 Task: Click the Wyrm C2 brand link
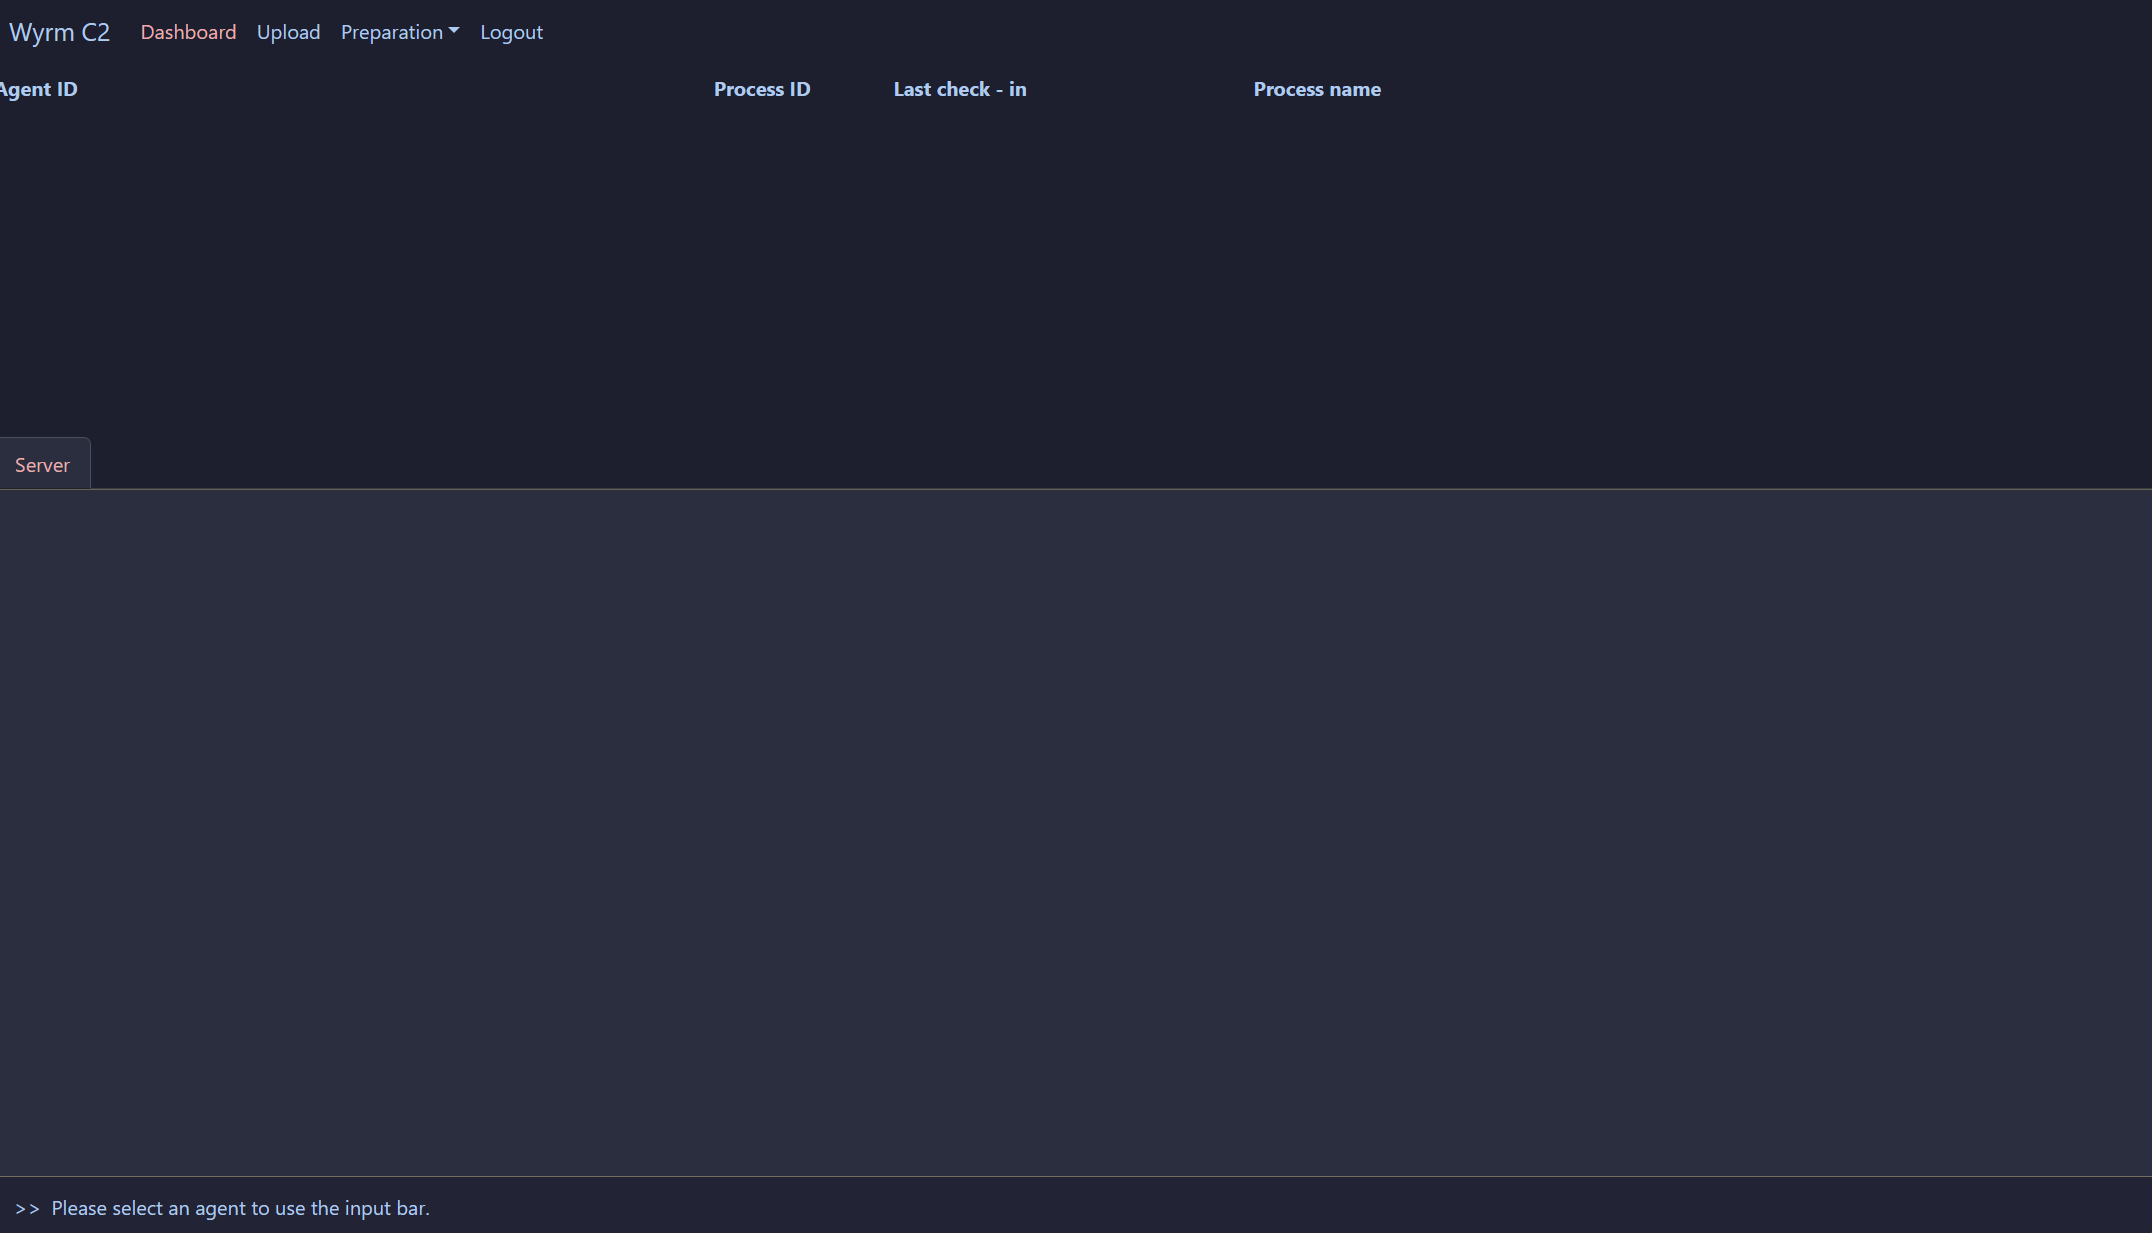(x=59, y=31)
